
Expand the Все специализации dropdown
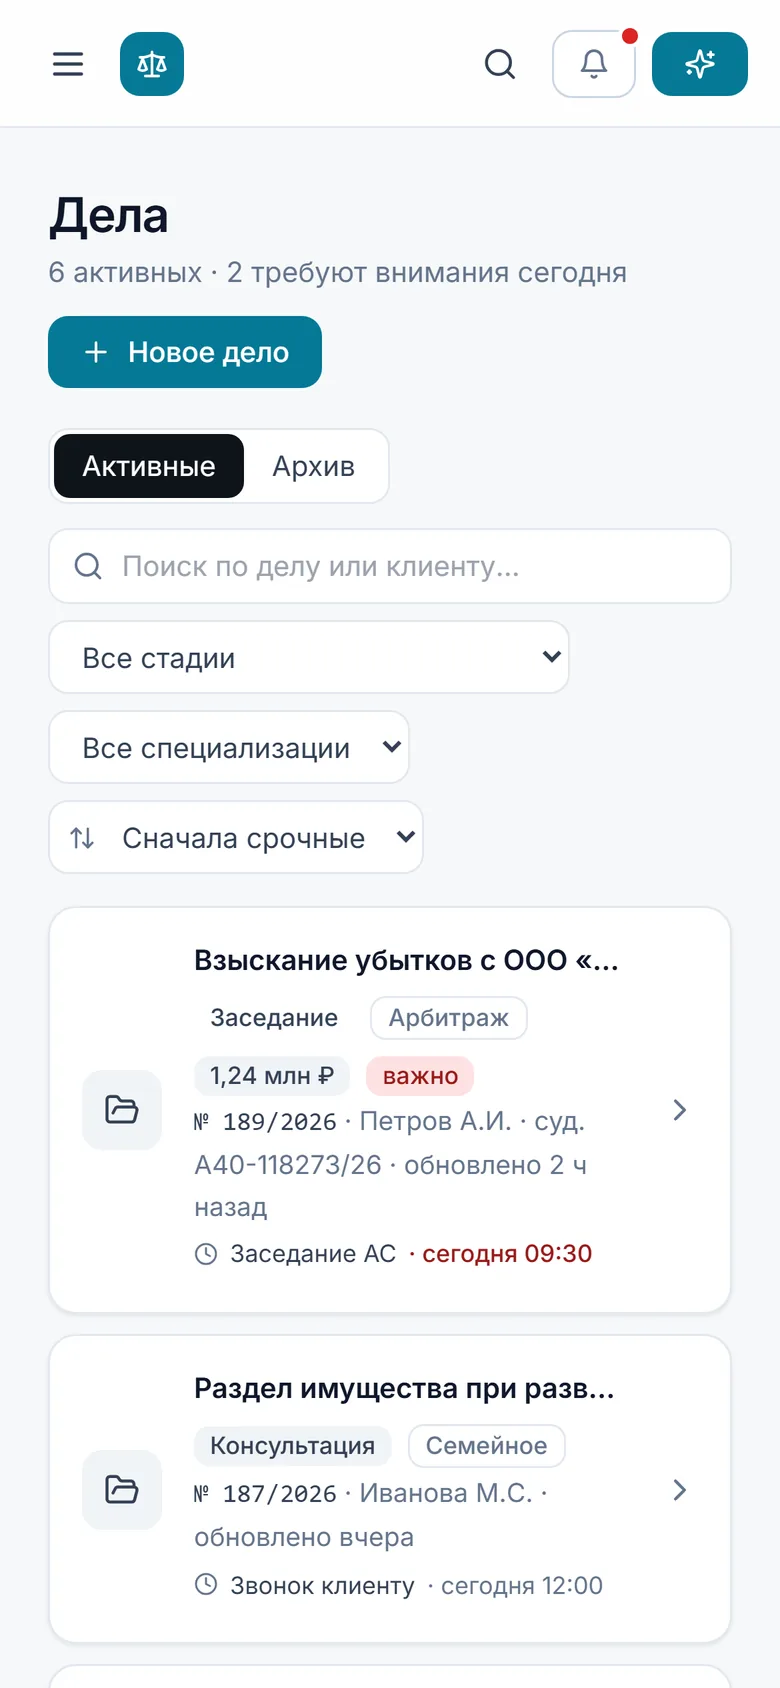[x=229, y=747]
